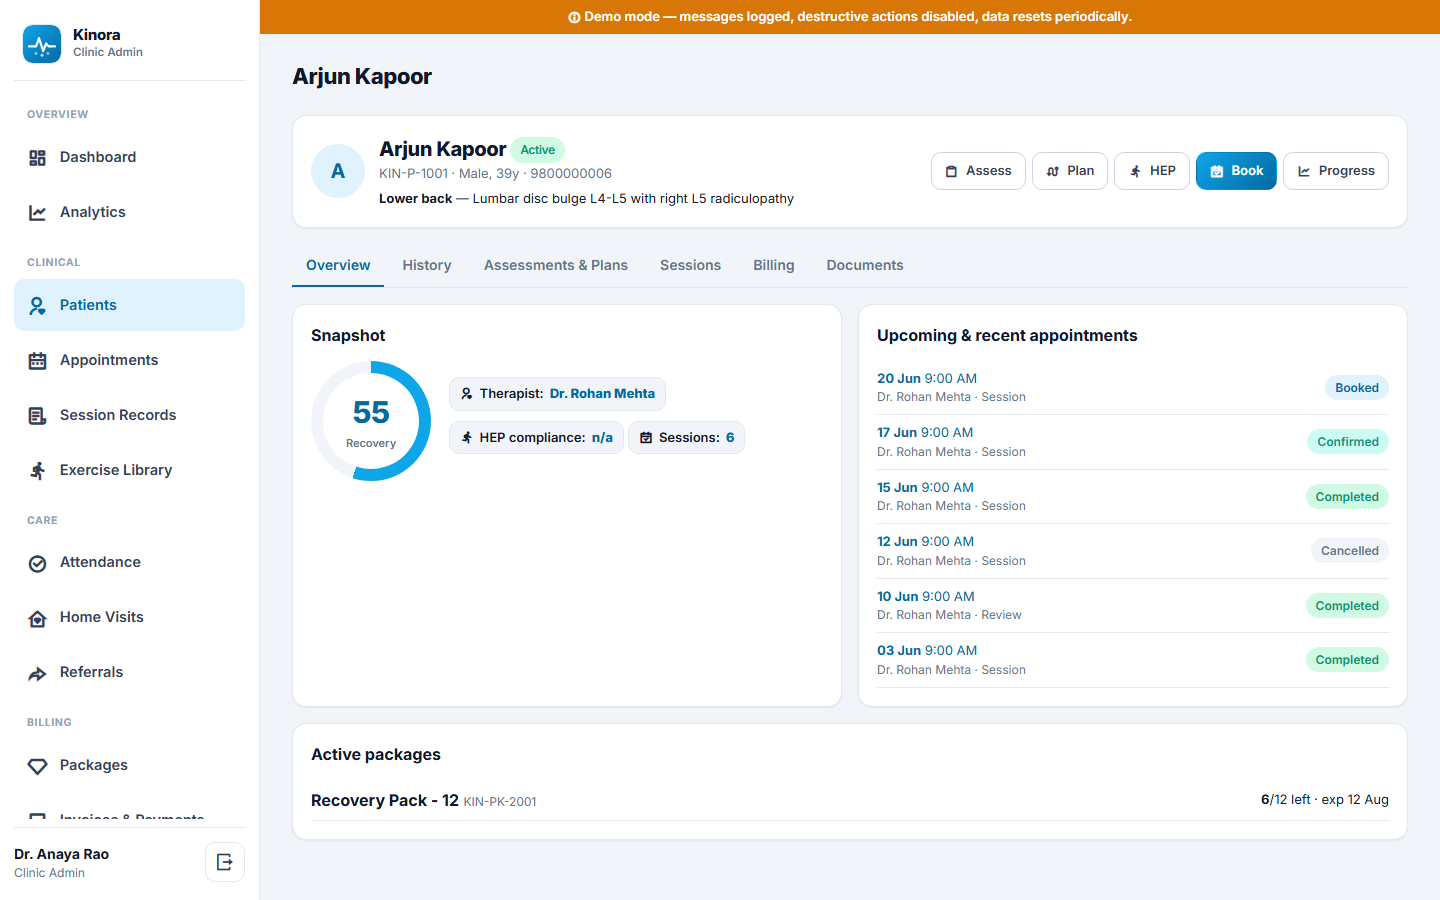
Task: Click the 55 Recovery progress ring
Action: [371, 421]
